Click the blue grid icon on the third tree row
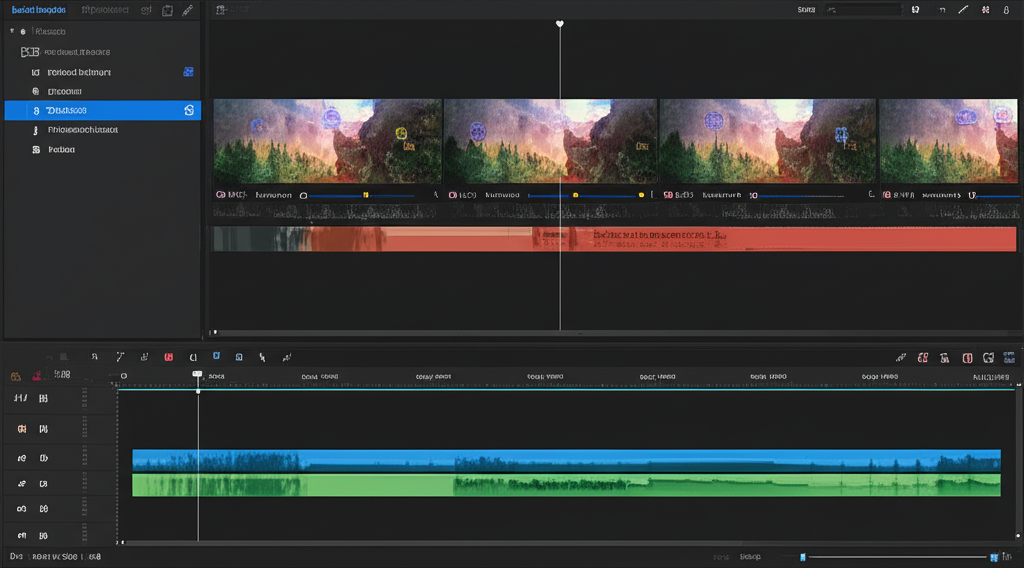The image size is (1024, 568). pos(188,72)
